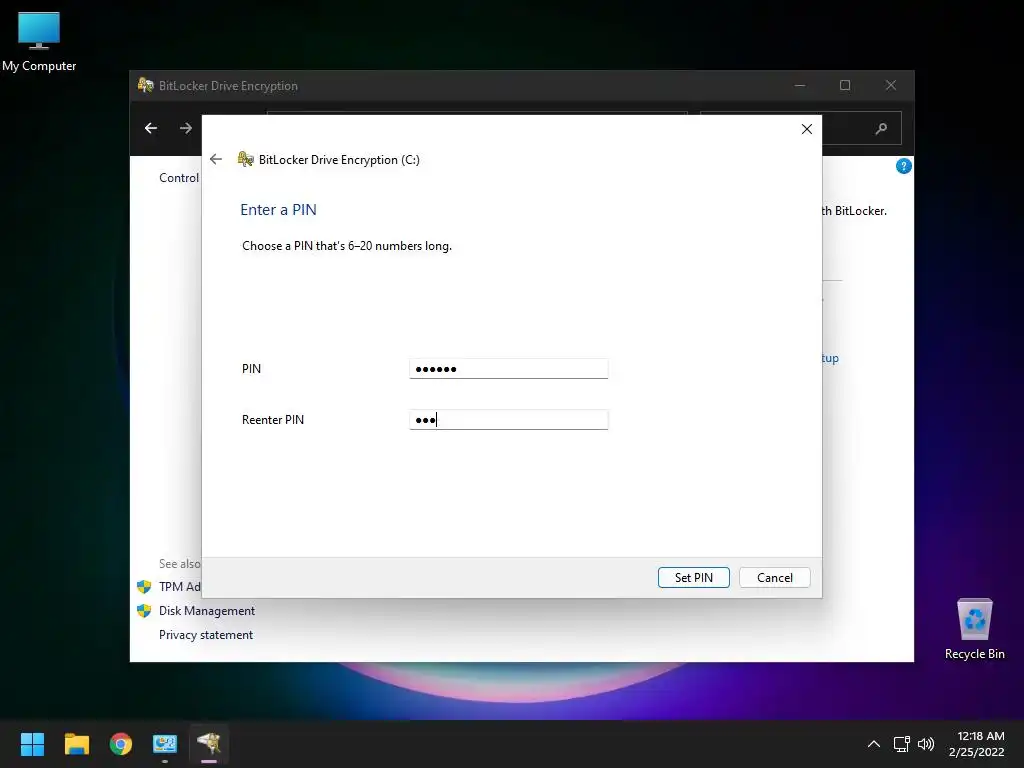The image size is (1024, 768).
Task: Open the blue help question mark icon
Action: click(903, 167)
